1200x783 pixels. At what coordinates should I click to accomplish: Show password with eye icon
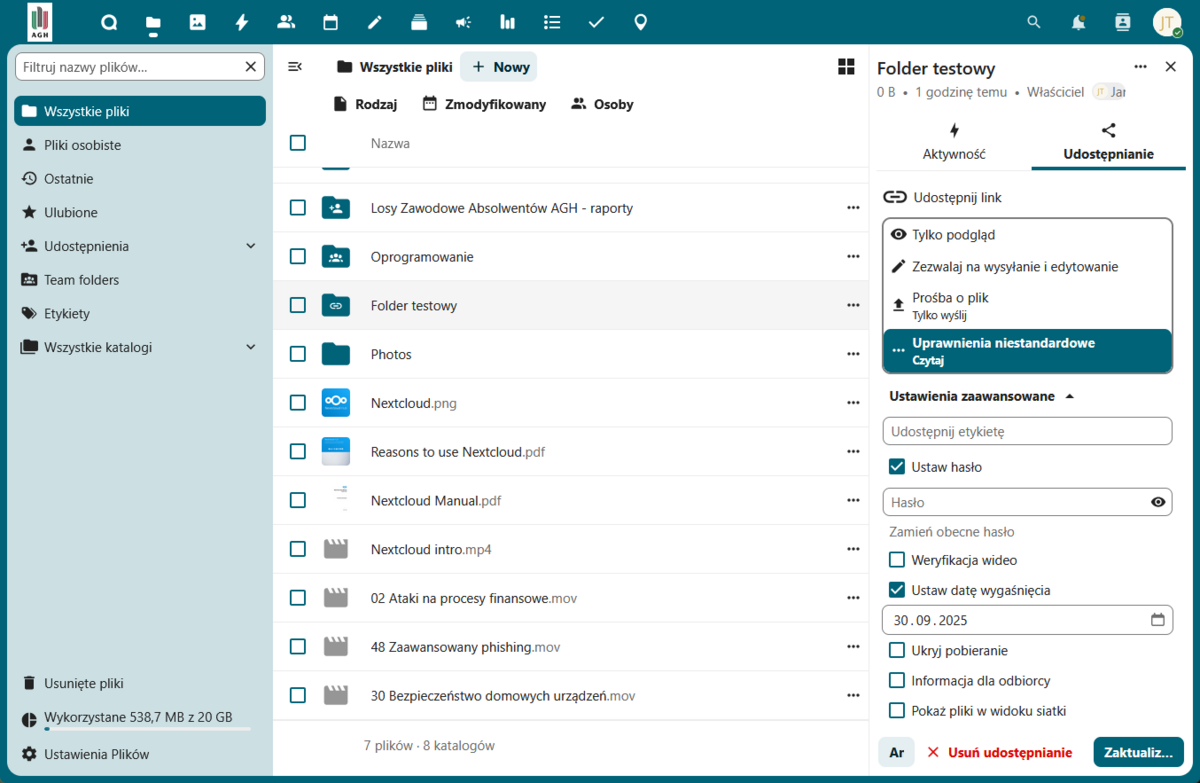point(1157,502)
